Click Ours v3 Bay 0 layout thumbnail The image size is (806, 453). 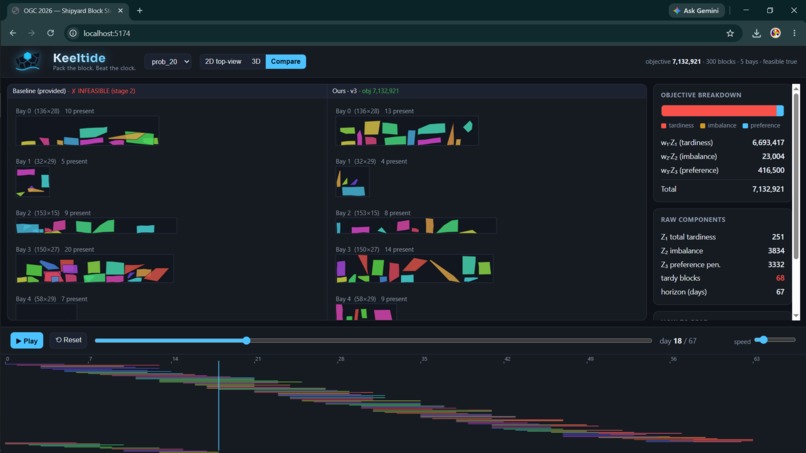407,131
